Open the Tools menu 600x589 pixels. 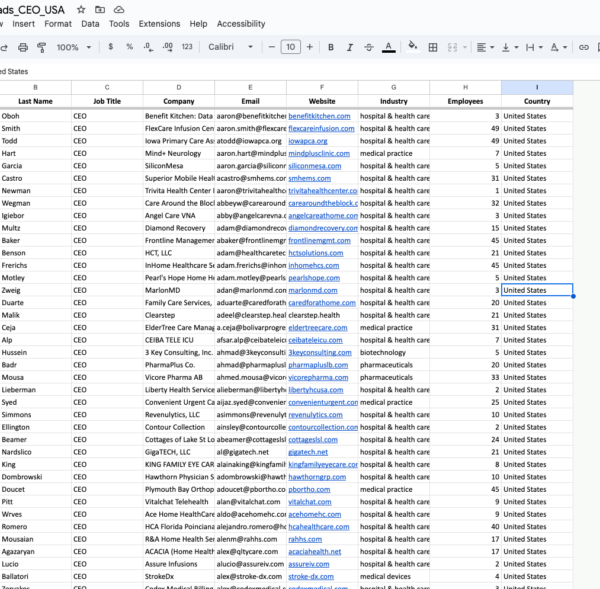click(119, 24)
